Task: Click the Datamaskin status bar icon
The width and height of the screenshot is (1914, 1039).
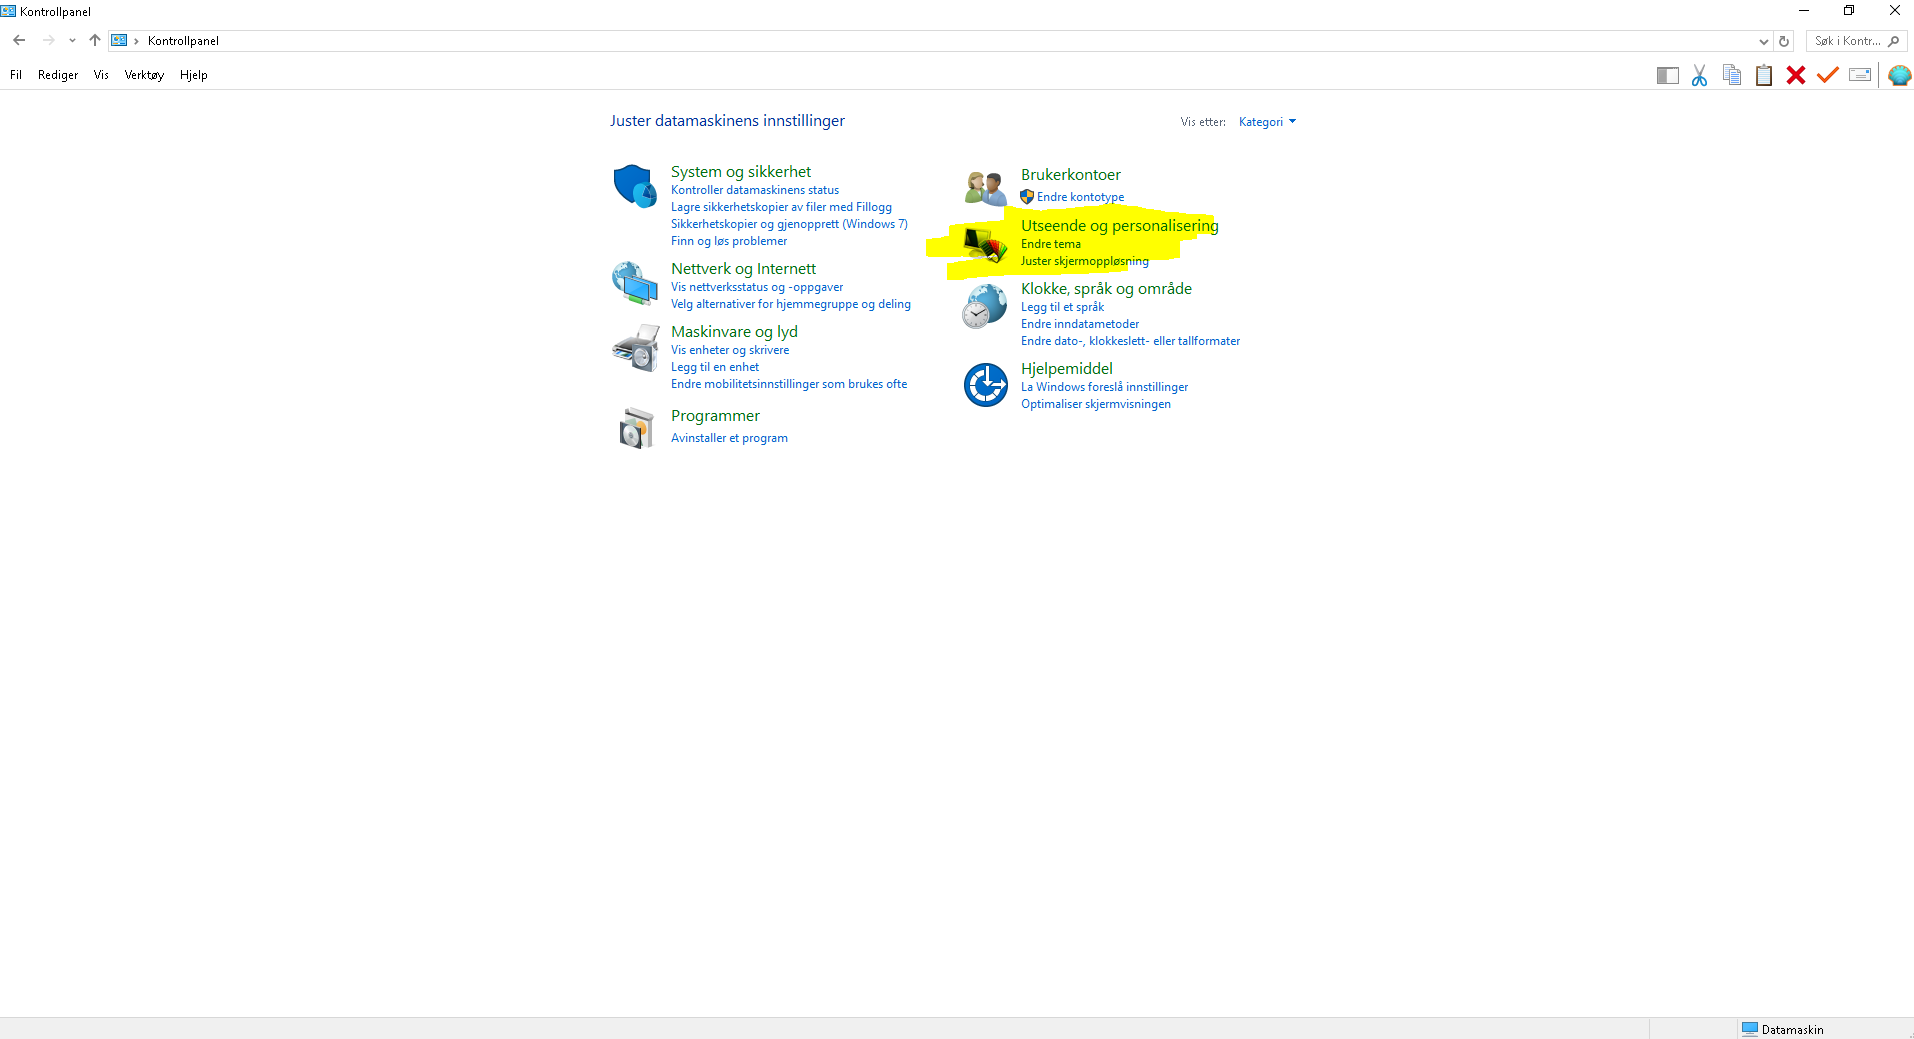Action: click(x=1749, y=1029)
